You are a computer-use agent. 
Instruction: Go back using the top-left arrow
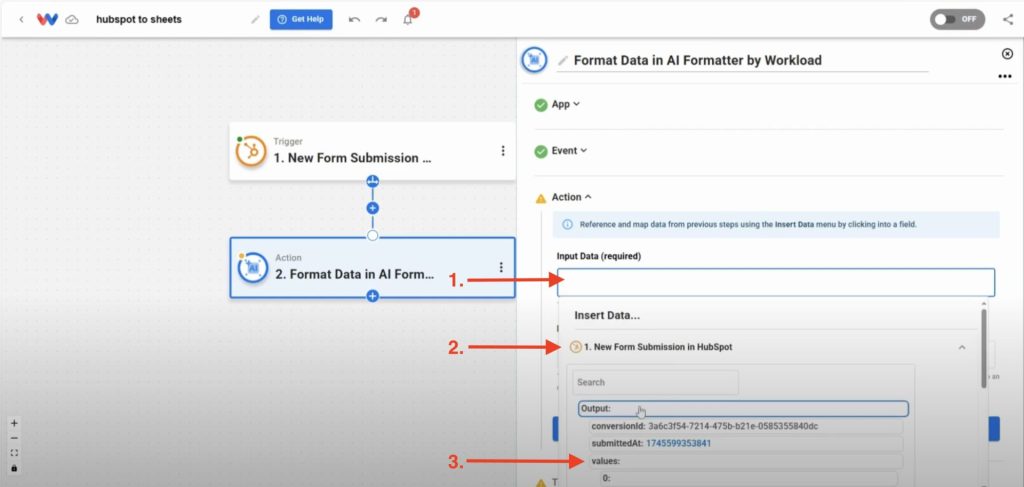pyautogui.click(x=22, y=20)
